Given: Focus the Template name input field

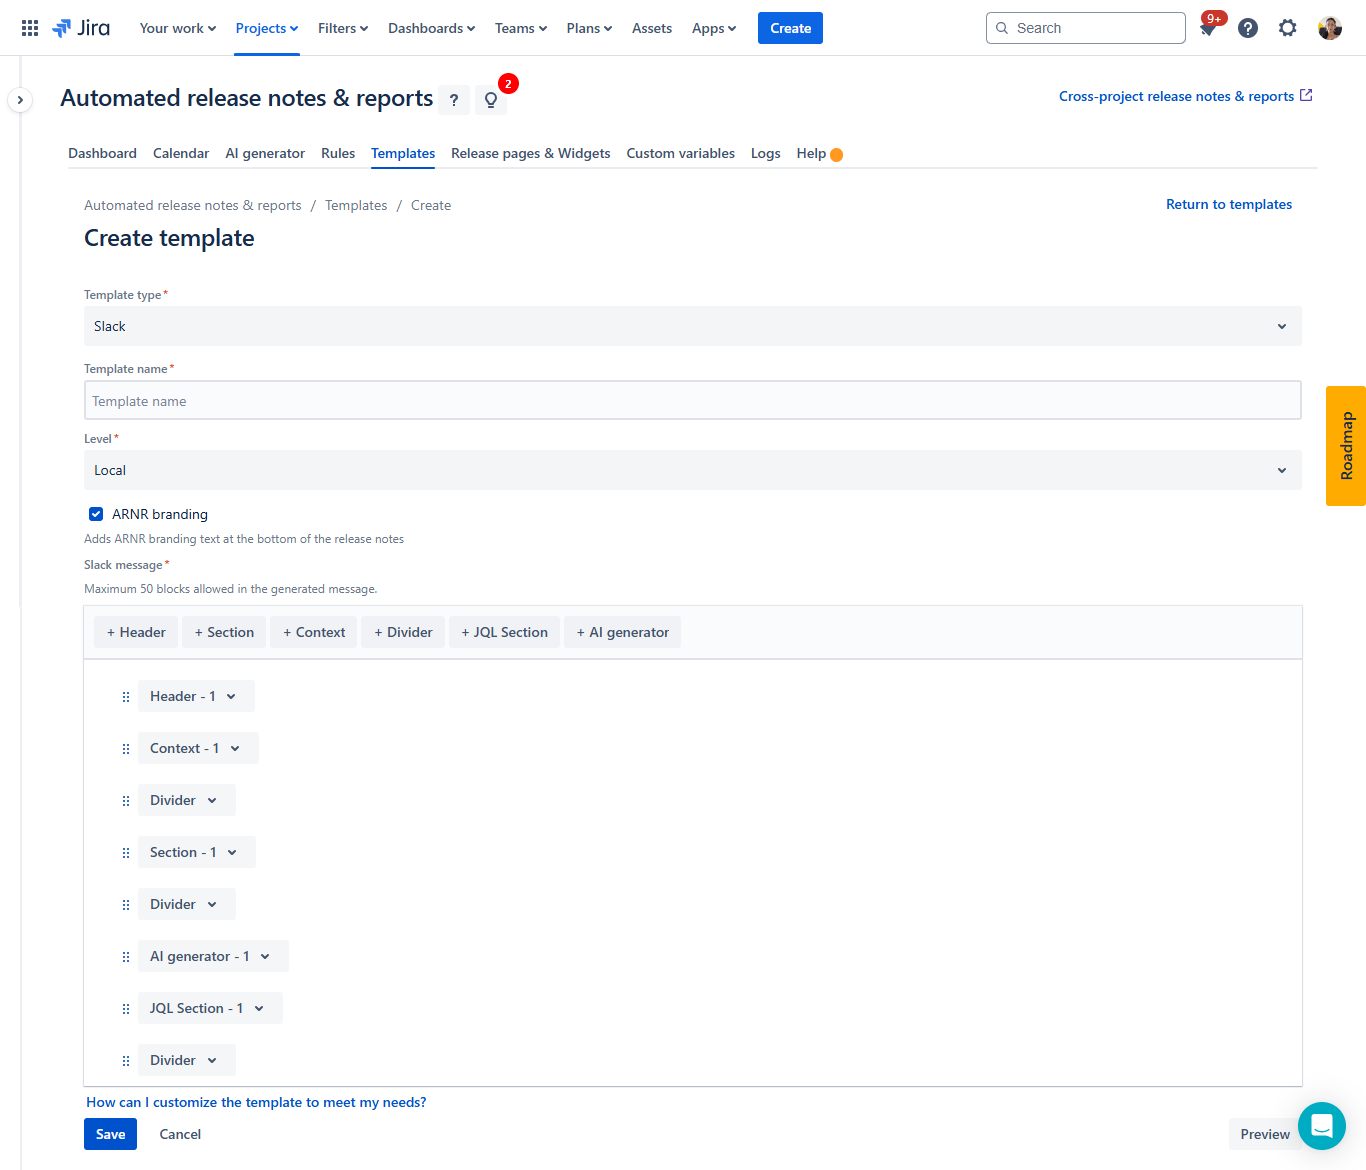Looking at the screenshot, I should [x=693, y=400].
